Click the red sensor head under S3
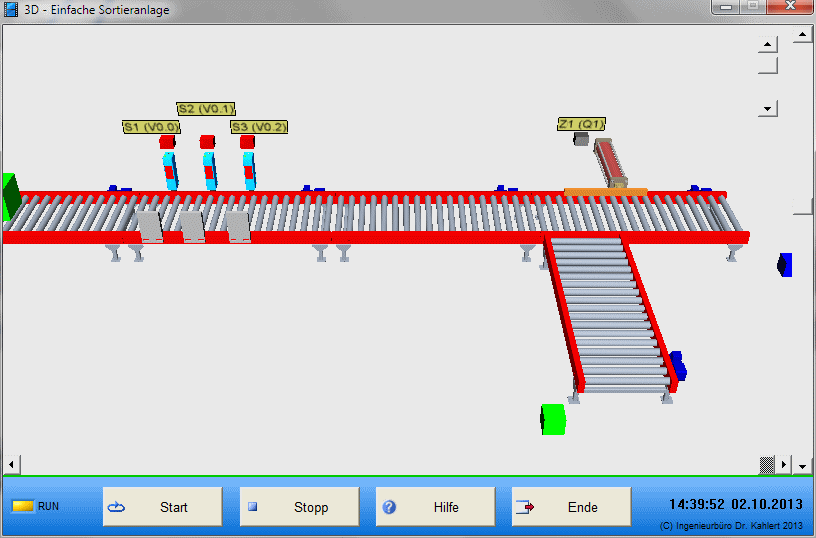This screenshot has width=816, height=538. coord(247,142)
